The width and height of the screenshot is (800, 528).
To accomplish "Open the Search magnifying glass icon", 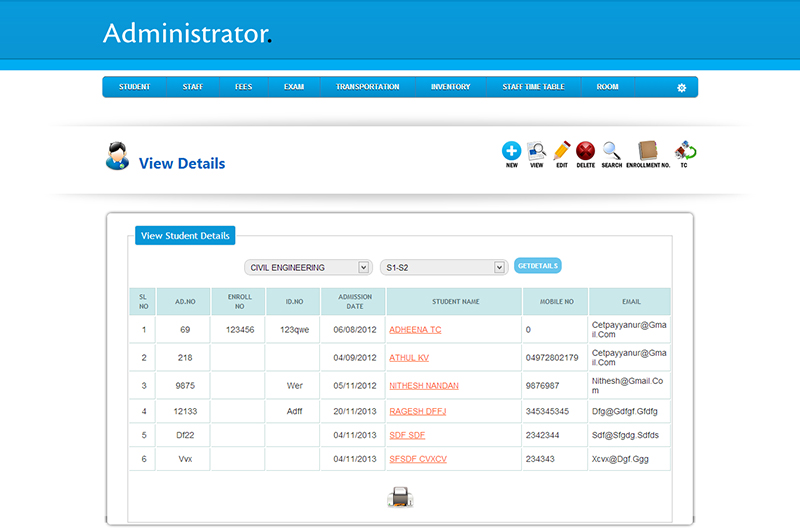I will 611,151.
